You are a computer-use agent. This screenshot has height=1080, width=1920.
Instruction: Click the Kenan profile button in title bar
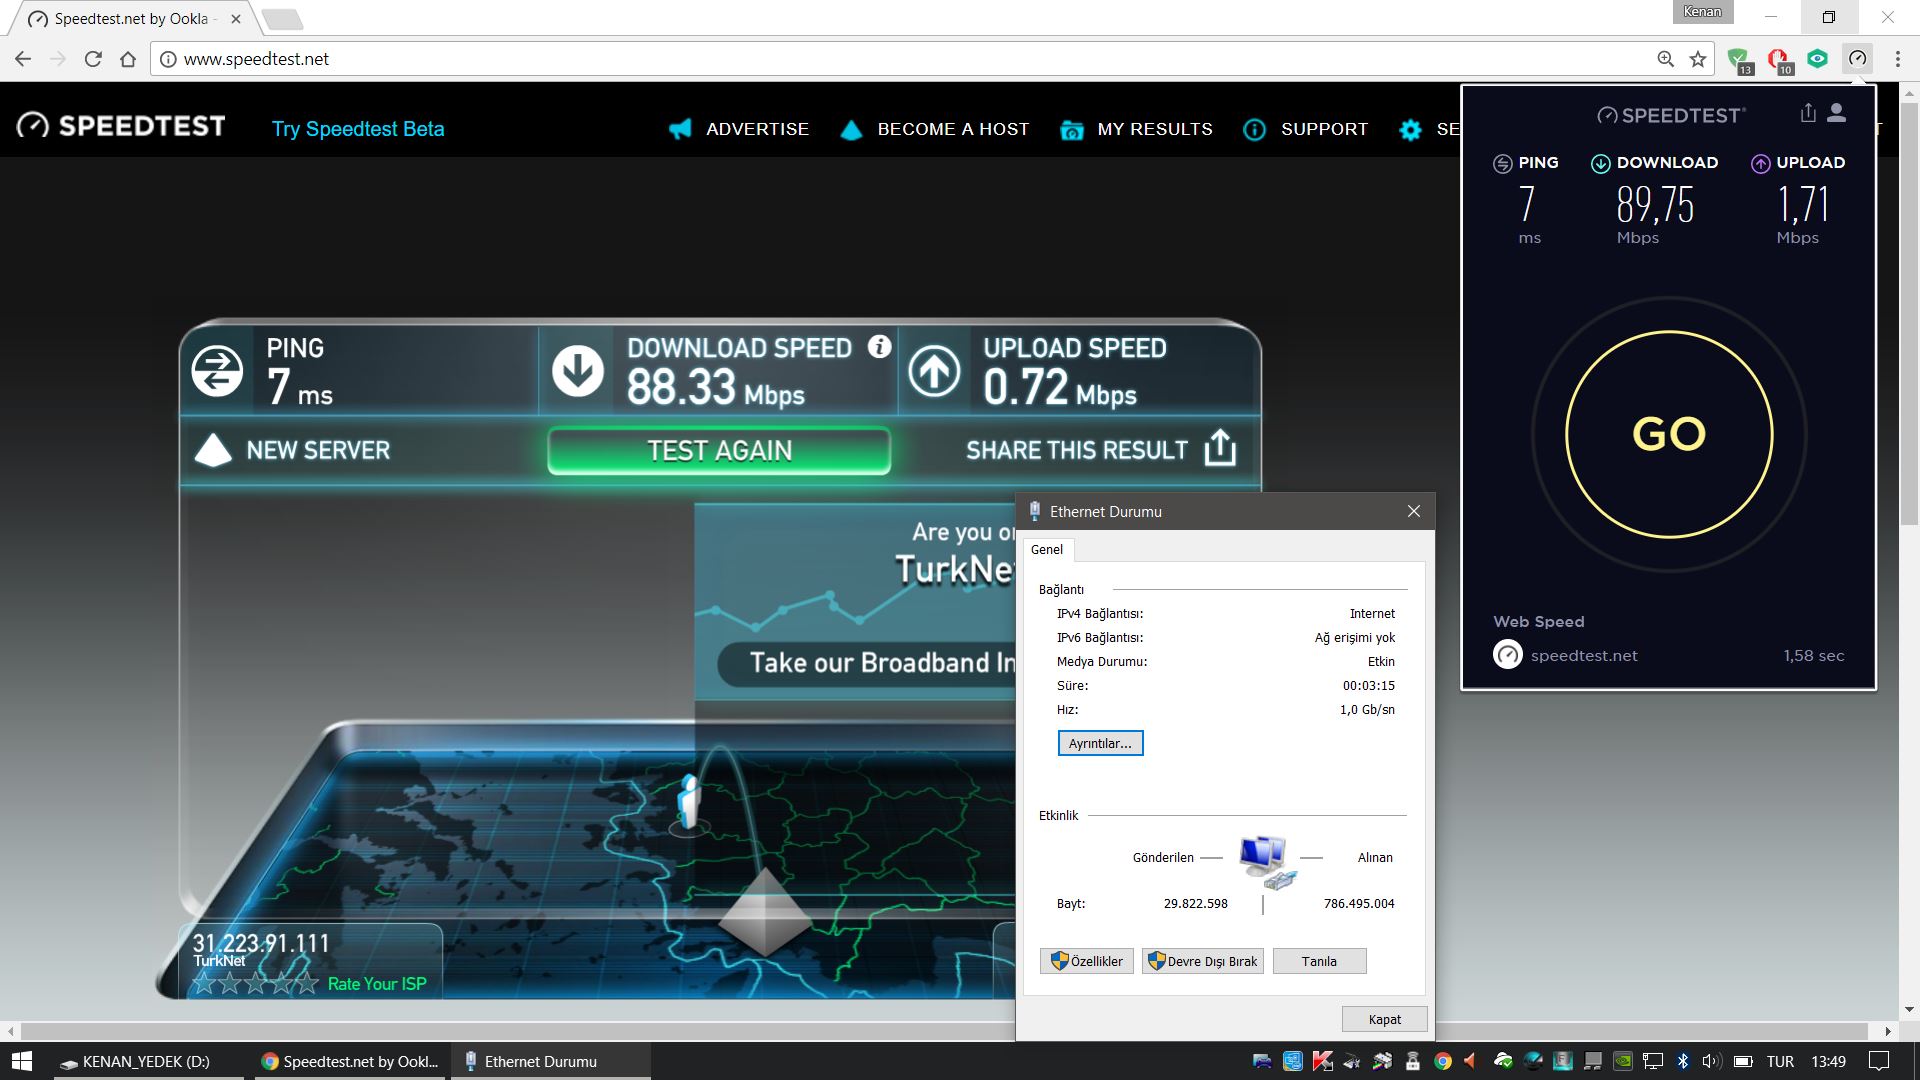click(x=1702, y=12)
